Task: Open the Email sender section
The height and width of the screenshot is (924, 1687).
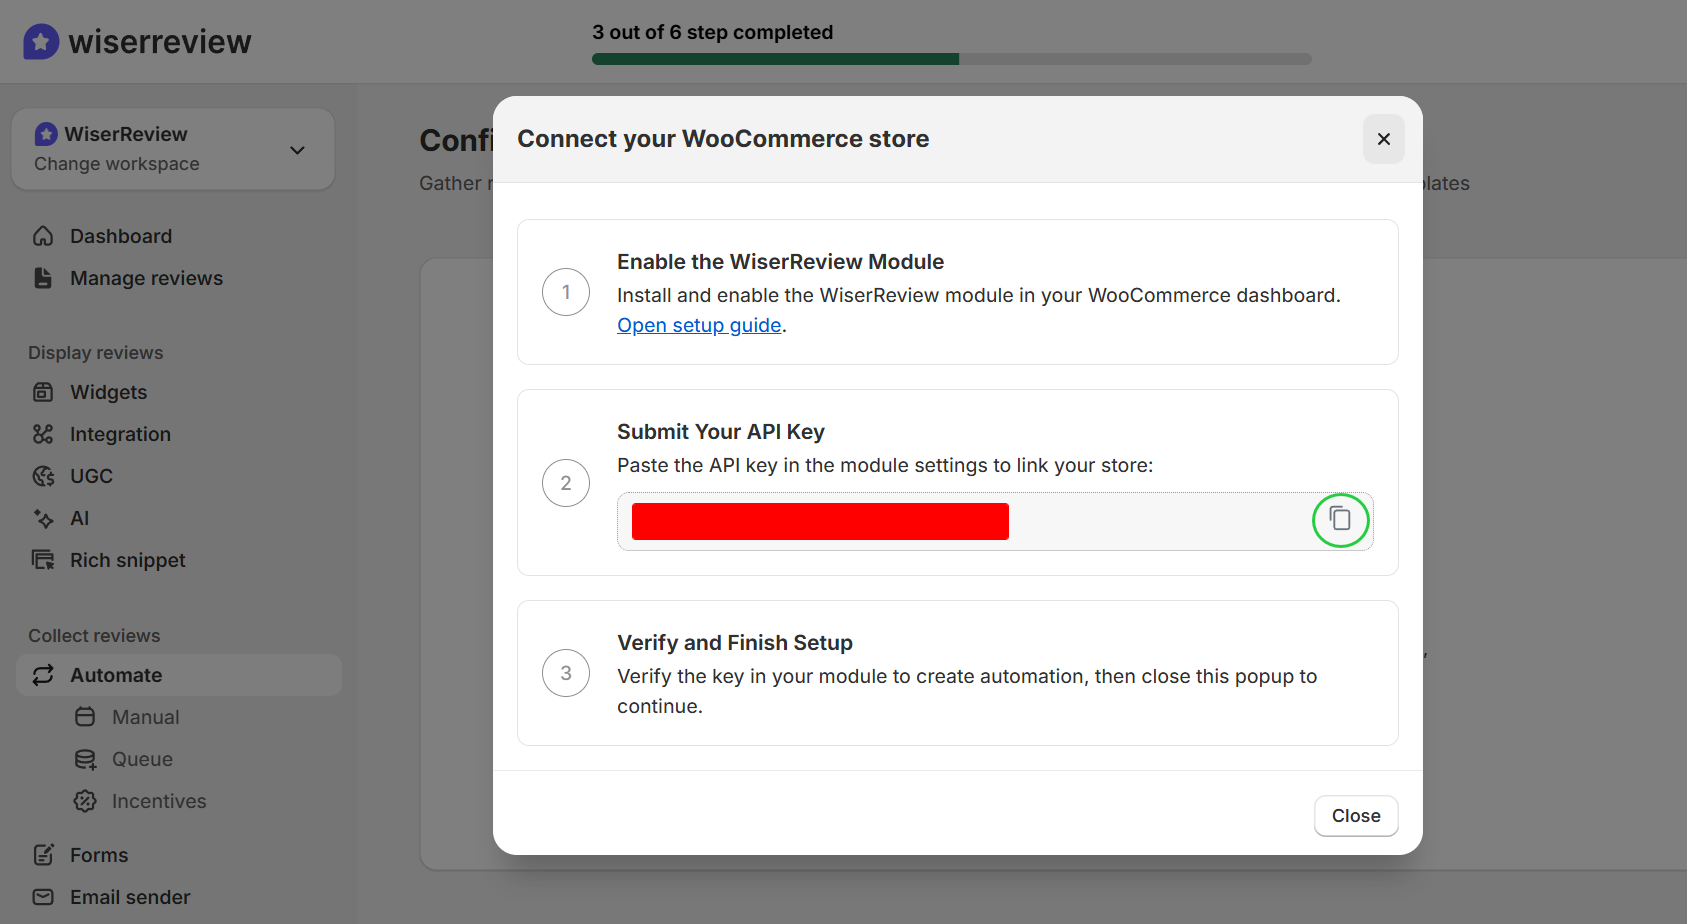Action: point(129,896)
